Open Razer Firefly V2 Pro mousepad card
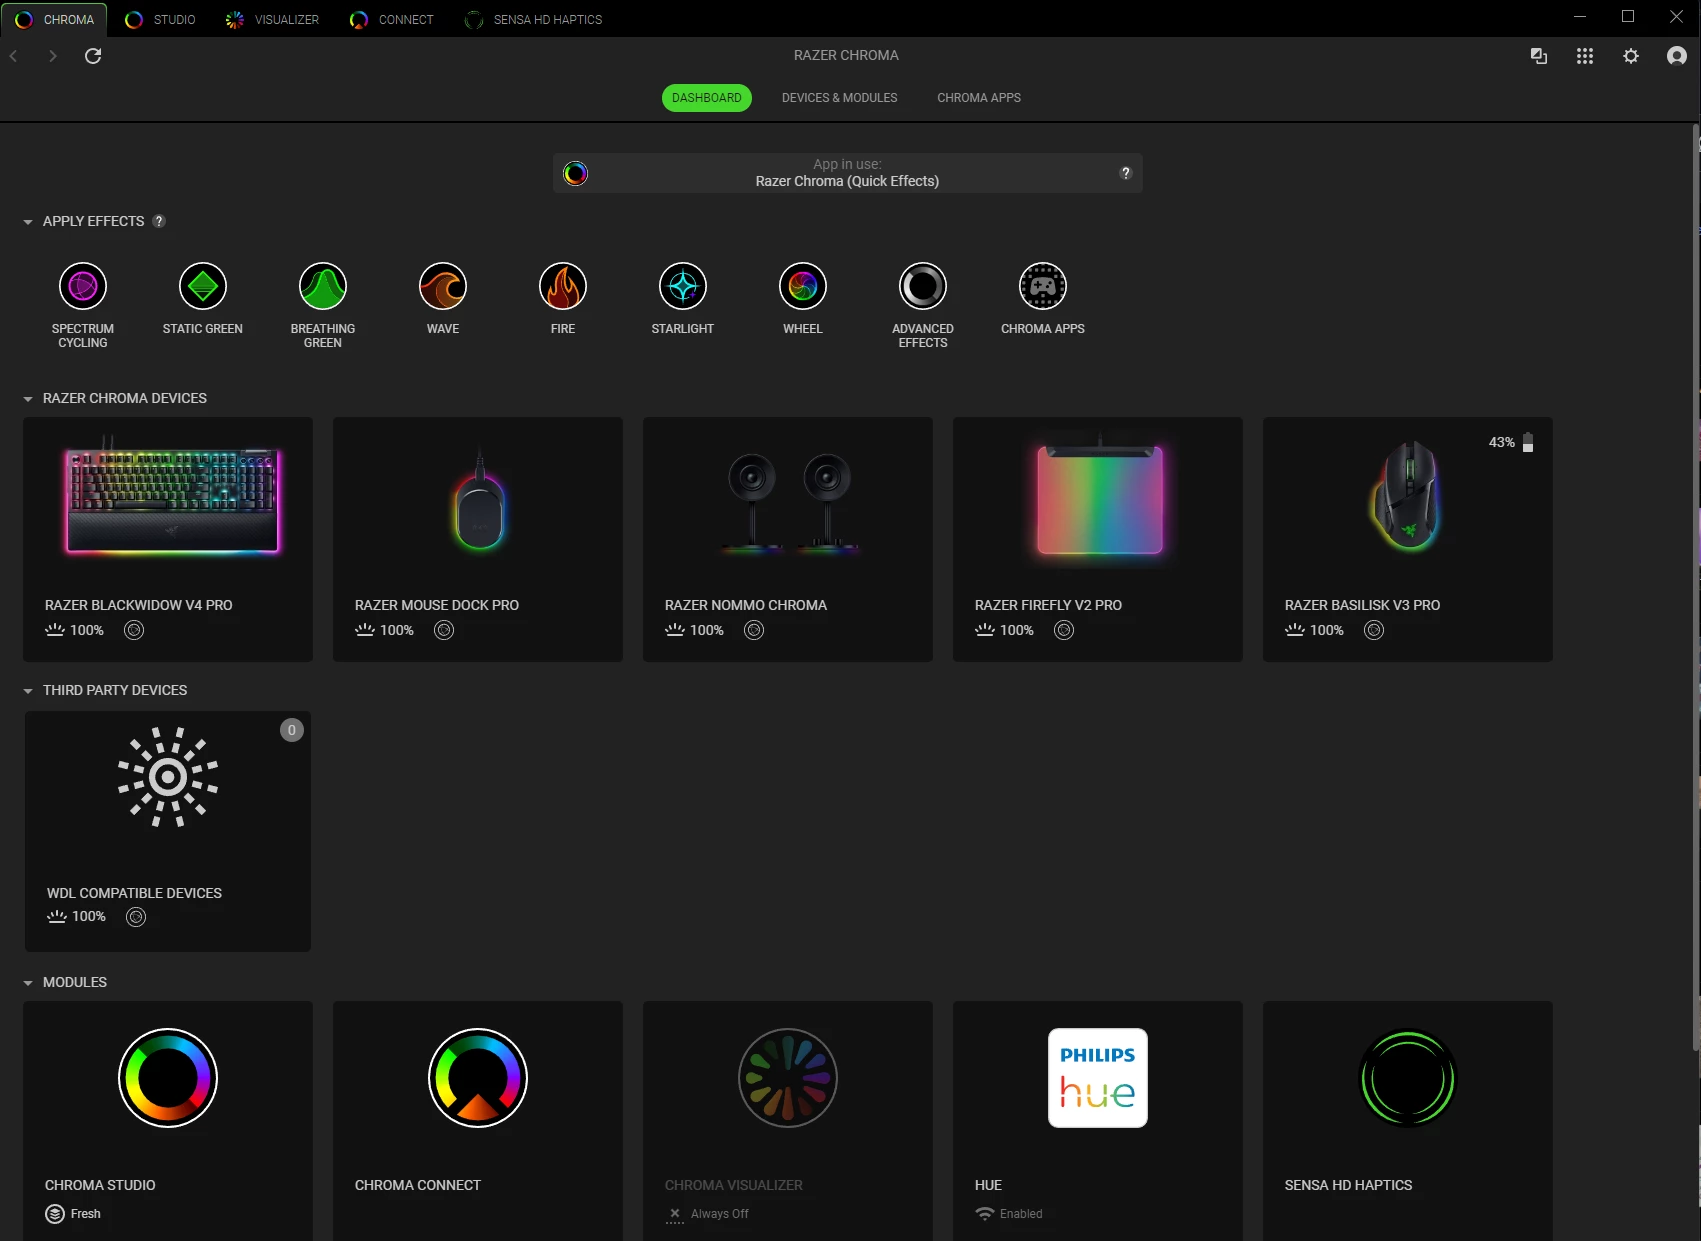This screenshot has width=1701, height=1241. click(1098, 540)
